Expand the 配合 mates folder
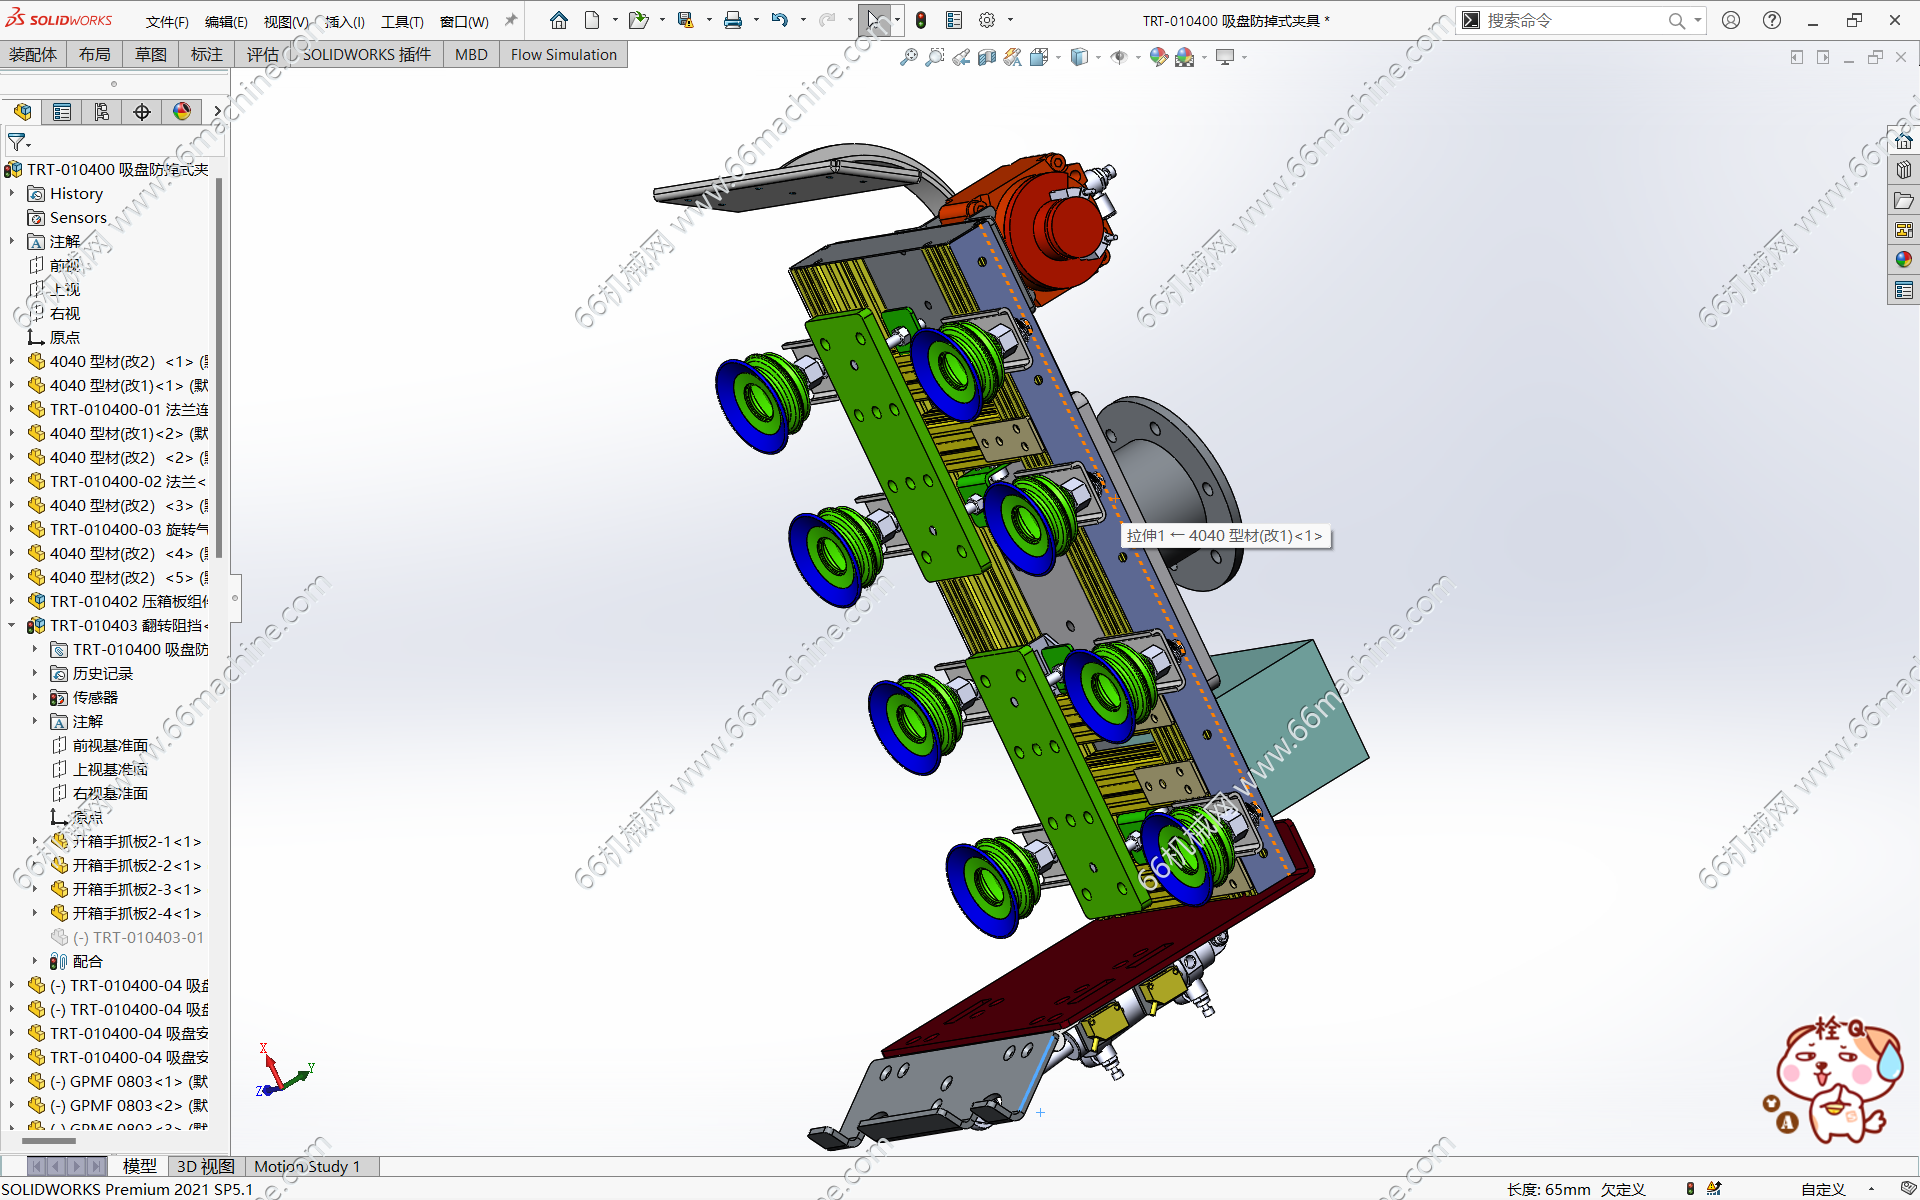The width and height of the screenshot is (1920, 1200). click(35, 961)
